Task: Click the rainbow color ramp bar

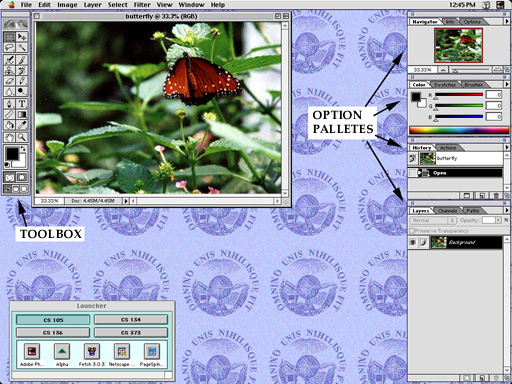Action: pos(459,130)
